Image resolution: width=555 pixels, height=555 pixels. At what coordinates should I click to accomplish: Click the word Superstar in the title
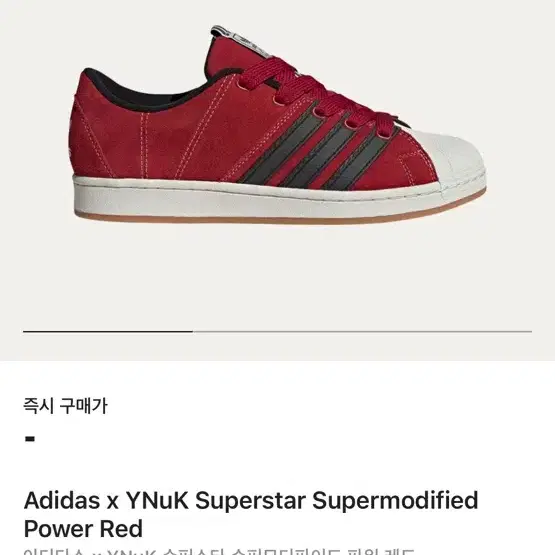click(250, 501)
